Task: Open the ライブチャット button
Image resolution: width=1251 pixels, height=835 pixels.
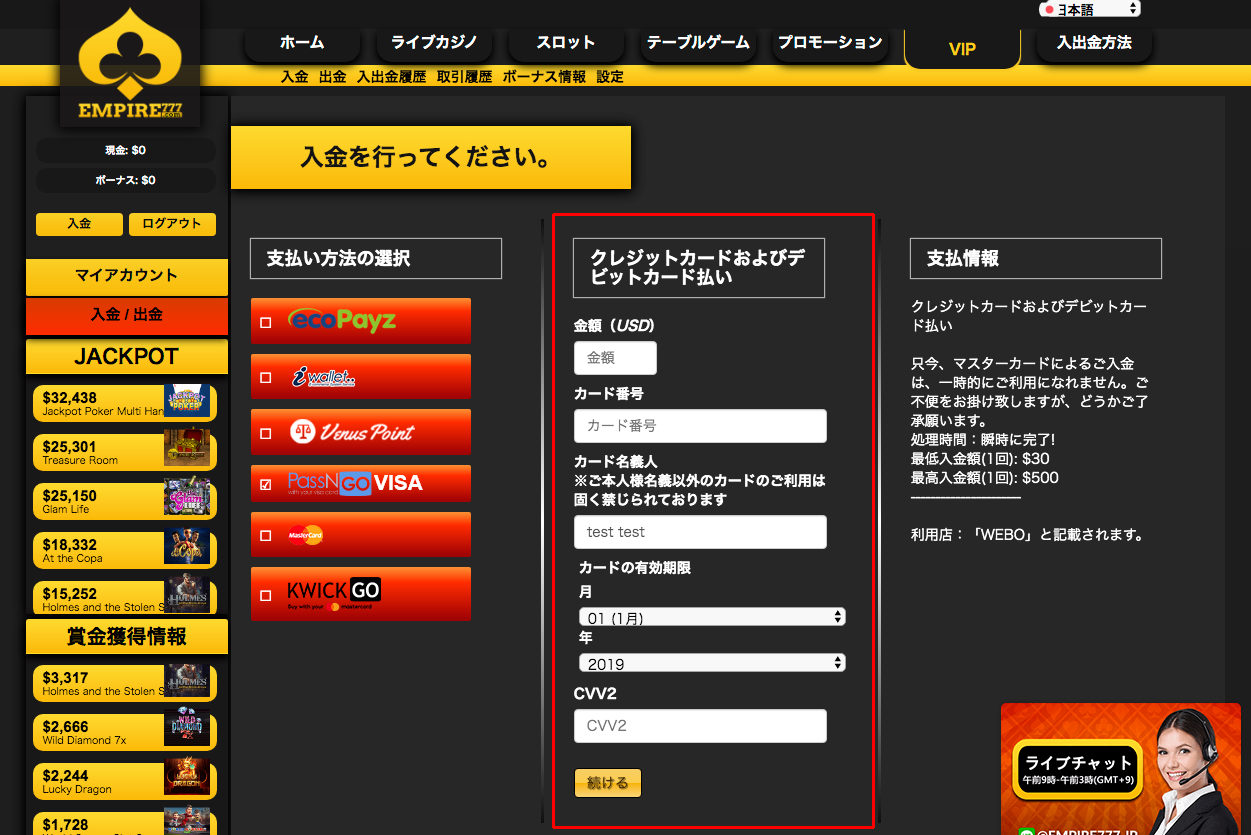Action: (1077, 768)
